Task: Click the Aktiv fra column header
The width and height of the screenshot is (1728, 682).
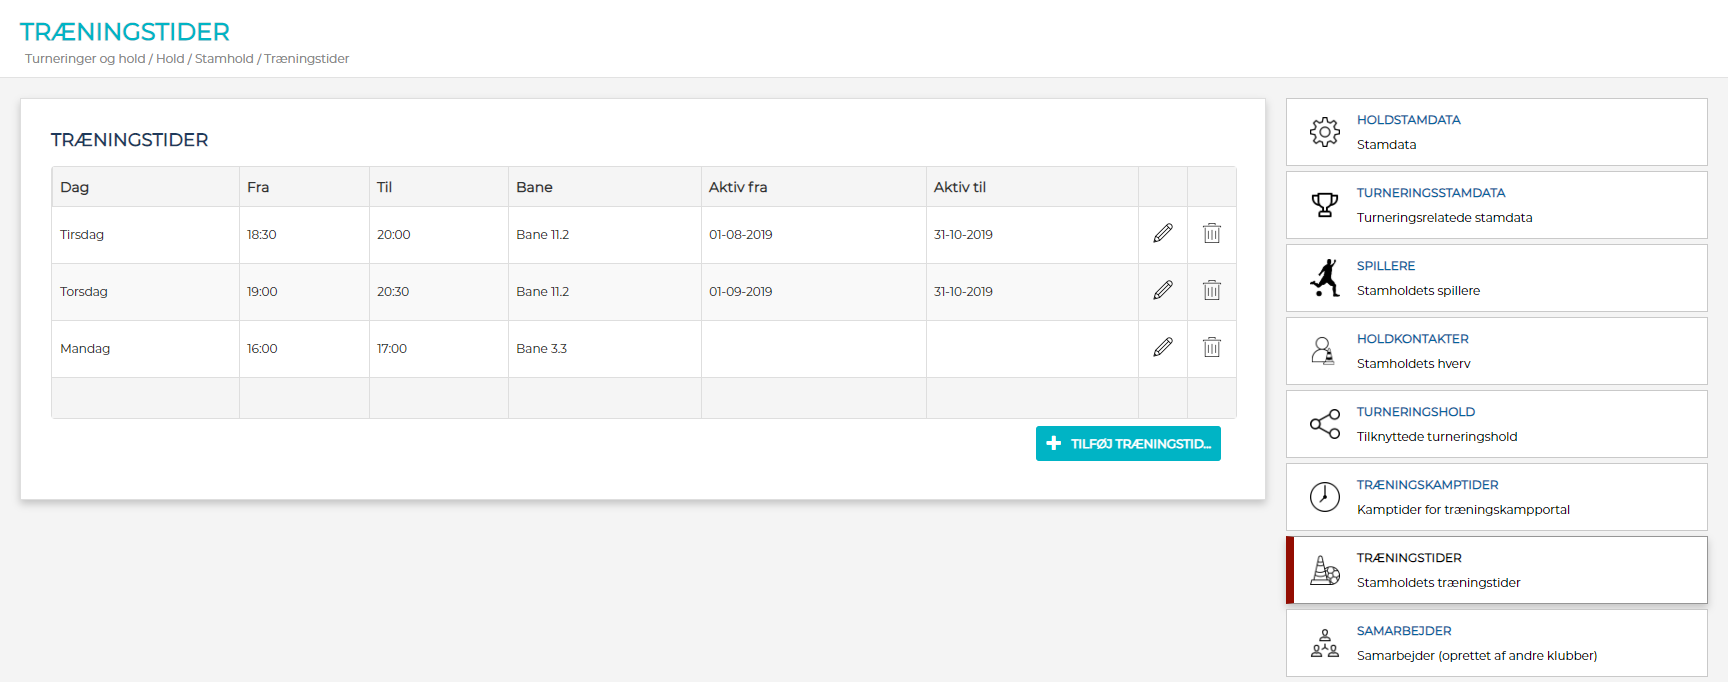Action: tap(738, 187)
